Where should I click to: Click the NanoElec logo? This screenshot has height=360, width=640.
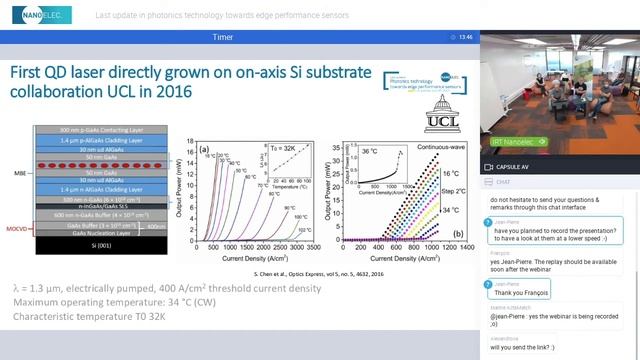point(42,15)
